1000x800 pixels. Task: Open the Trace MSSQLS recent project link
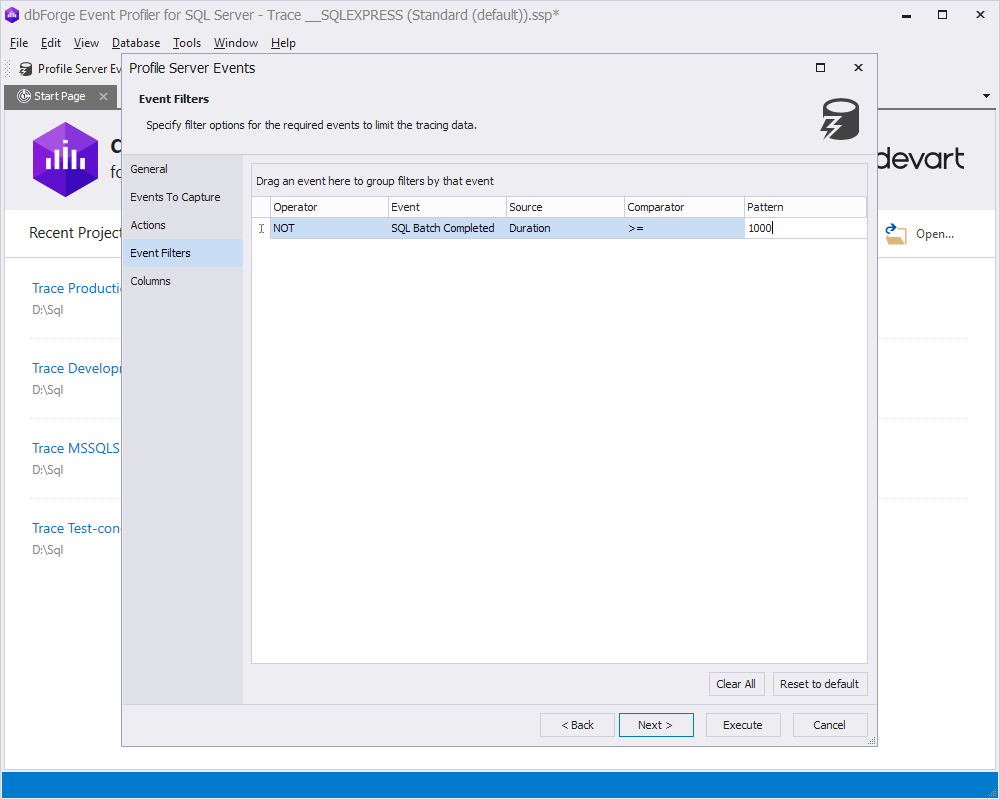pyautogui.click(x=76, y=448)
